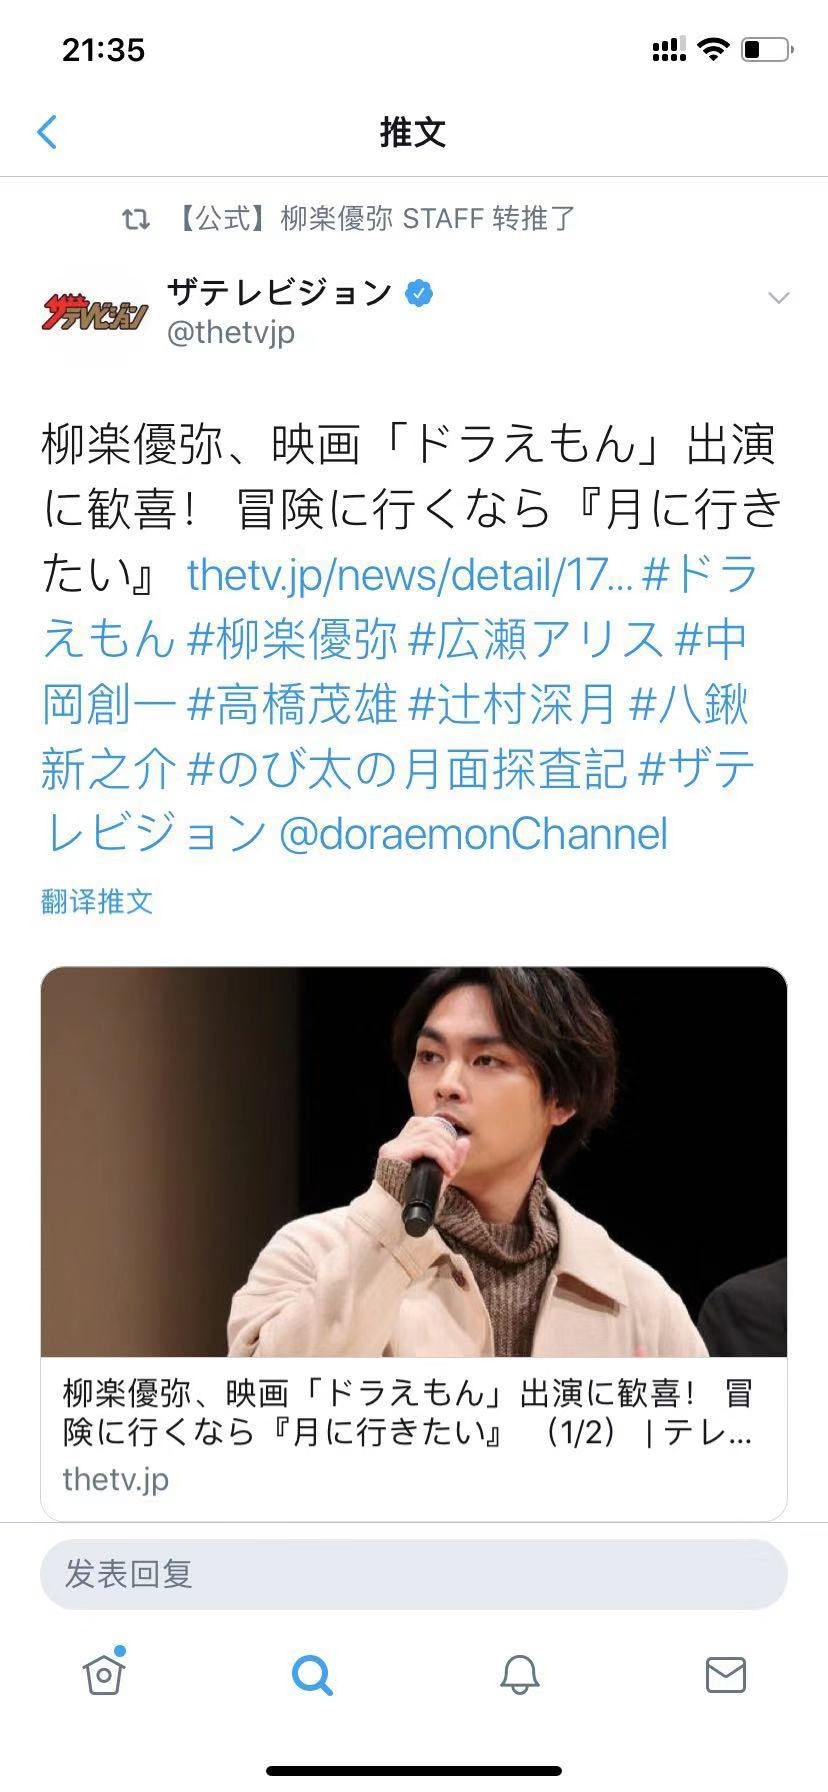
Task: Open the Notifications bell icon
Action: [519, 1674]
